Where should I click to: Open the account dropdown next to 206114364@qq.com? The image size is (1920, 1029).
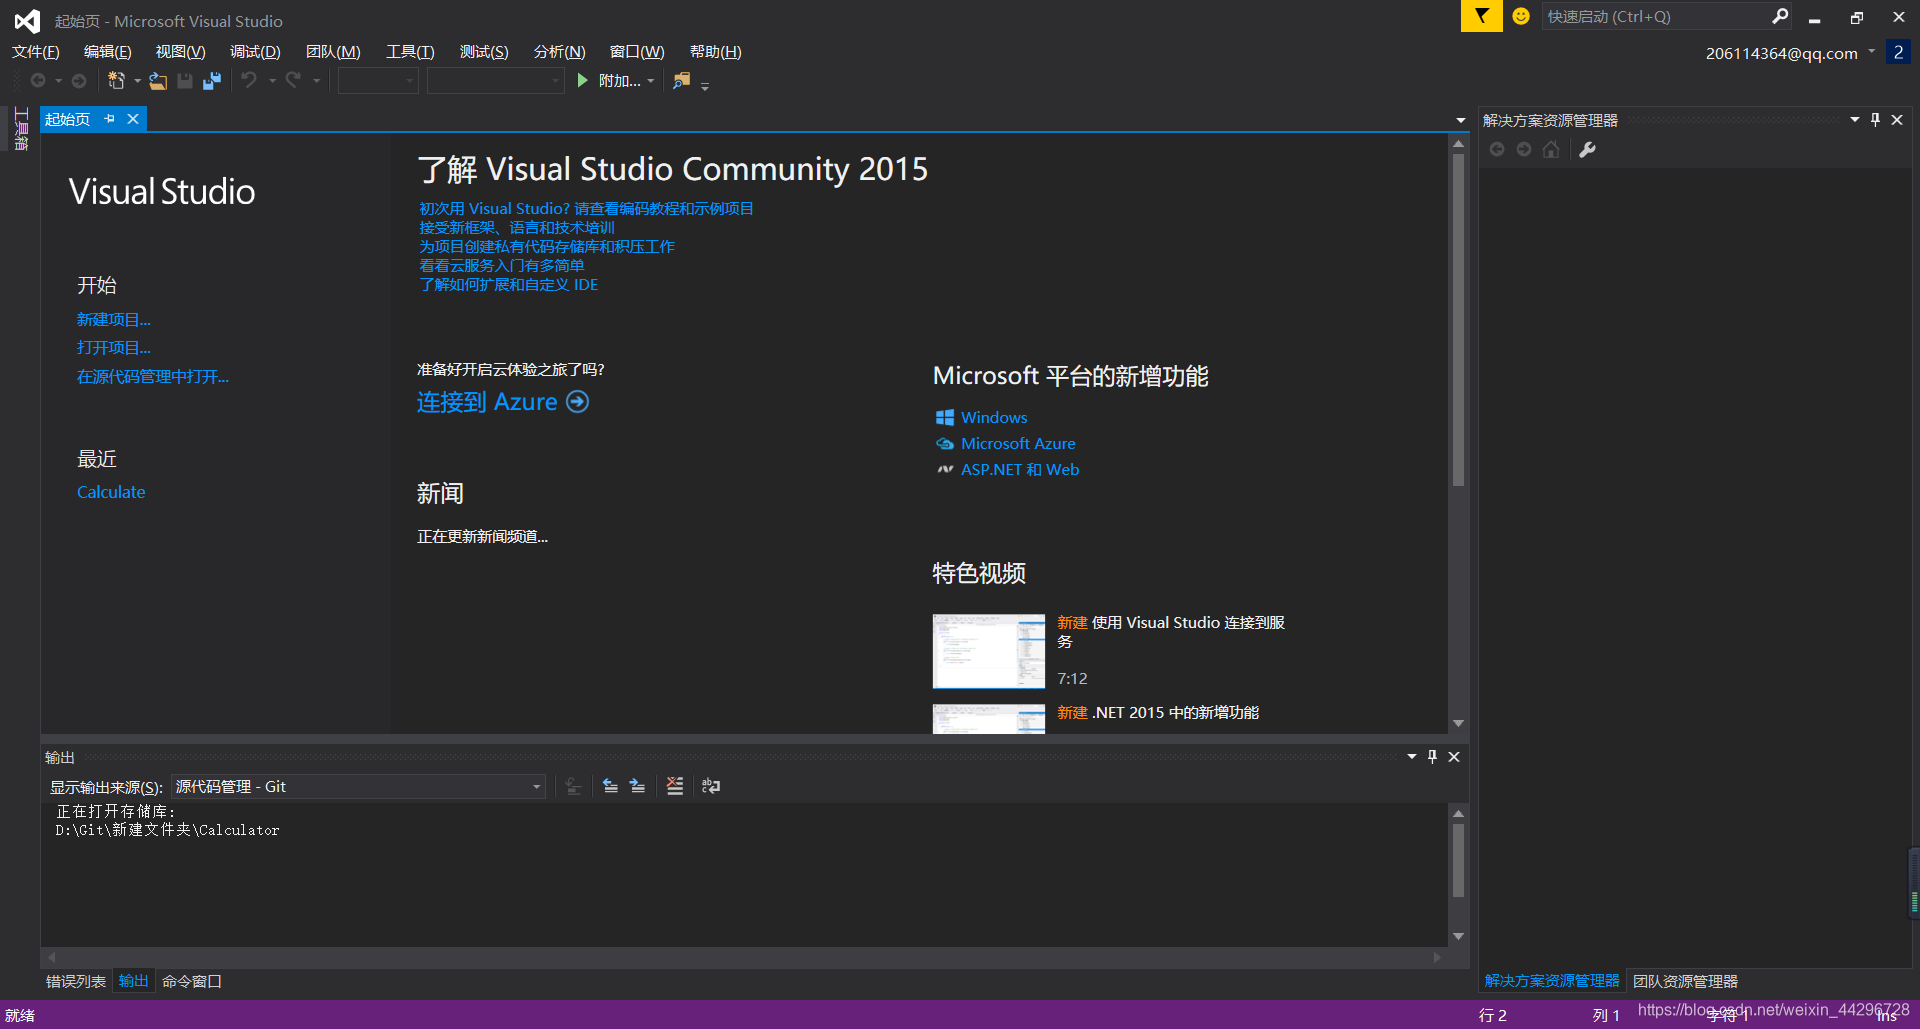click(x=1871, y=52)
